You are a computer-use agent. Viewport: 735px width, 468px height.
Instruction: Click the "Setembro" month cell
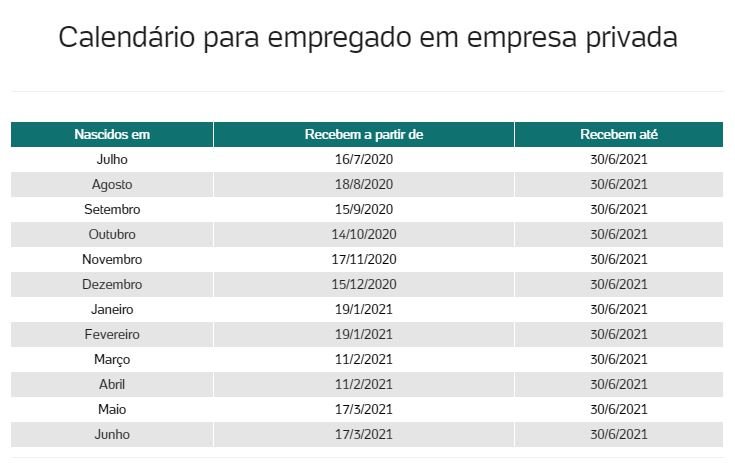(x=112, y=209)
